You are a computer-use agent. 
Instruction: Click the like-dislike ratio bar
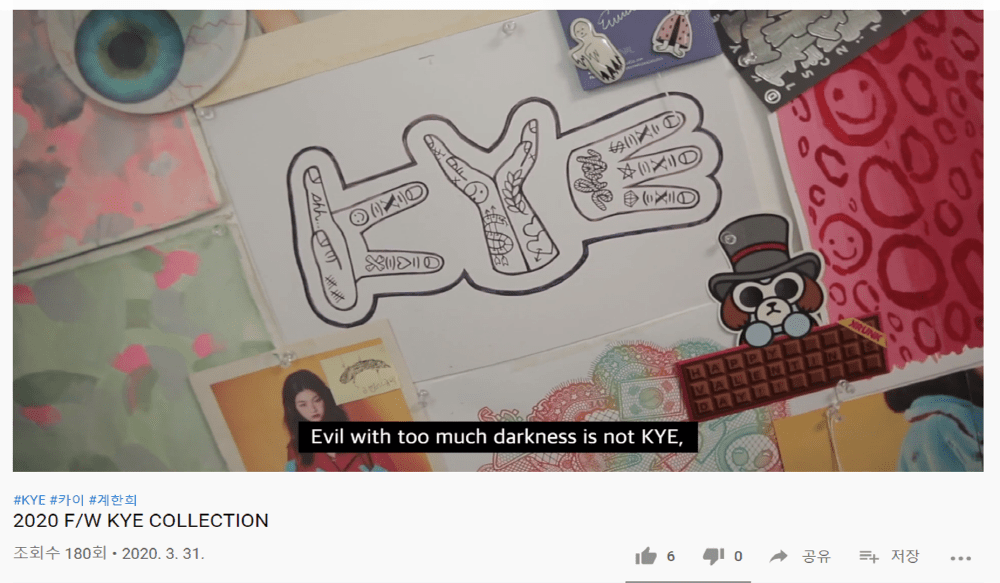click(688, 581)
